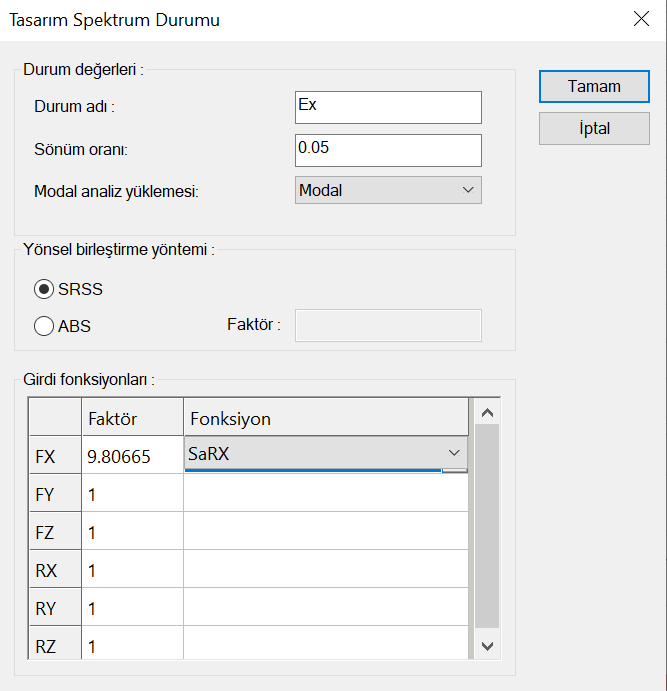Edit the Sönüm oranı value field
This screenshot has width=667, height=691.
(388, 149)
